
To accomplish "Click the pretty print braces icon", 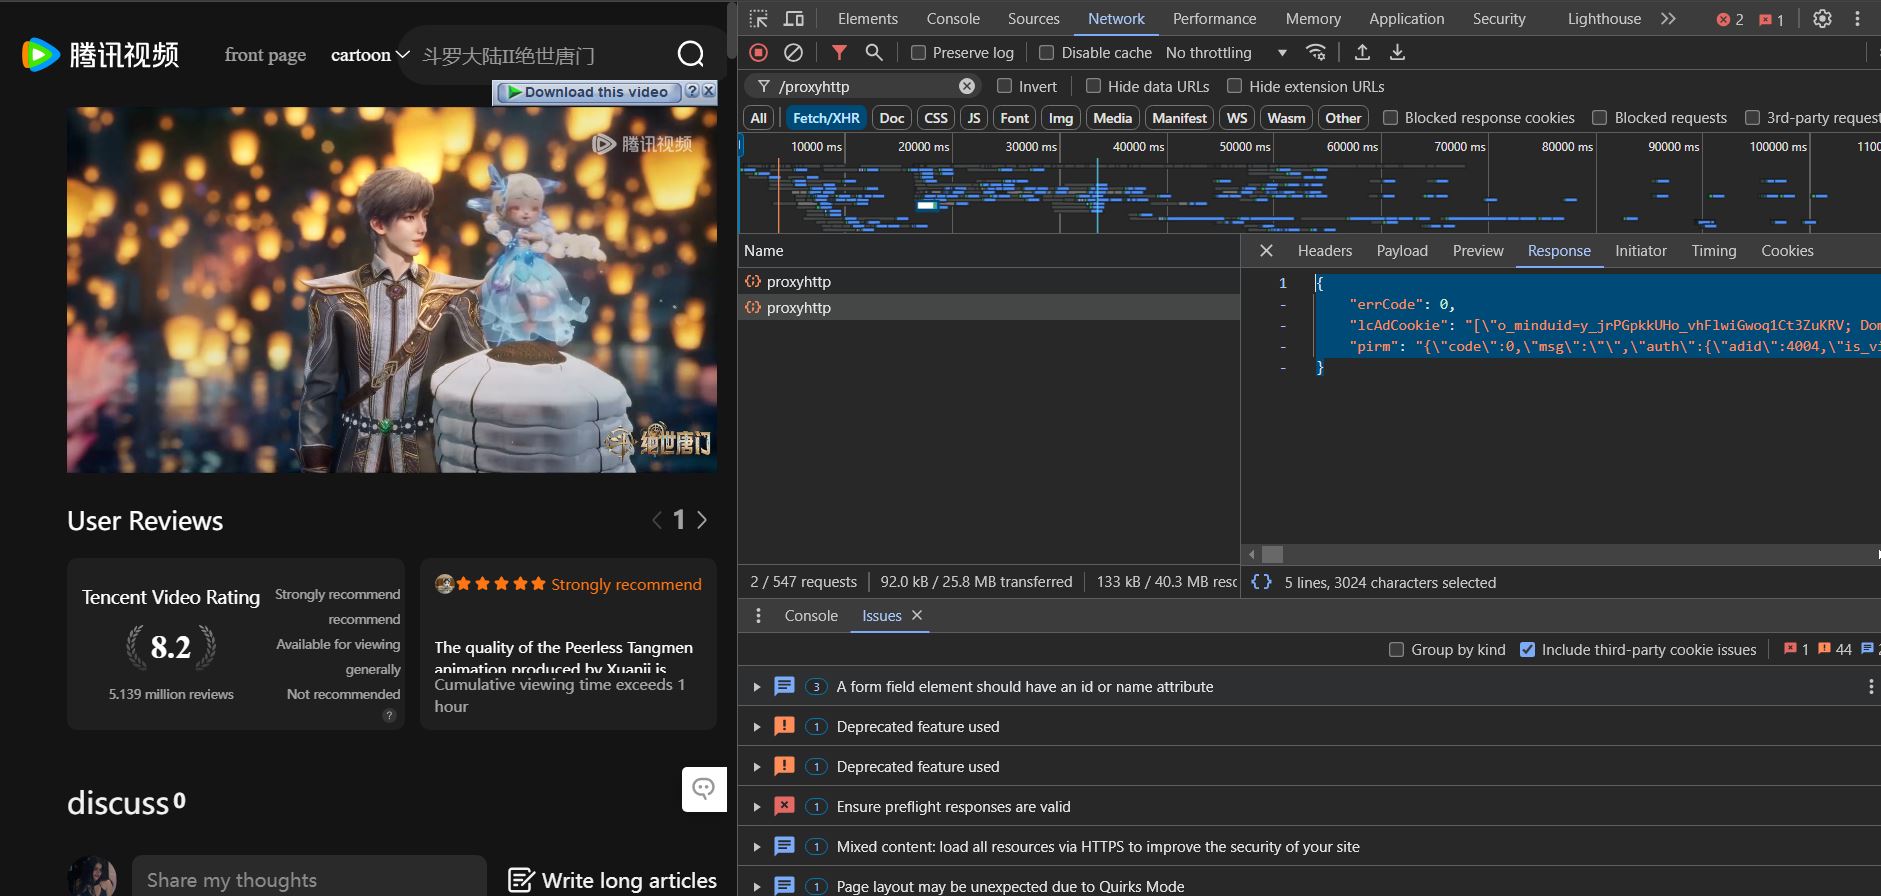I will click(1262, 582).
